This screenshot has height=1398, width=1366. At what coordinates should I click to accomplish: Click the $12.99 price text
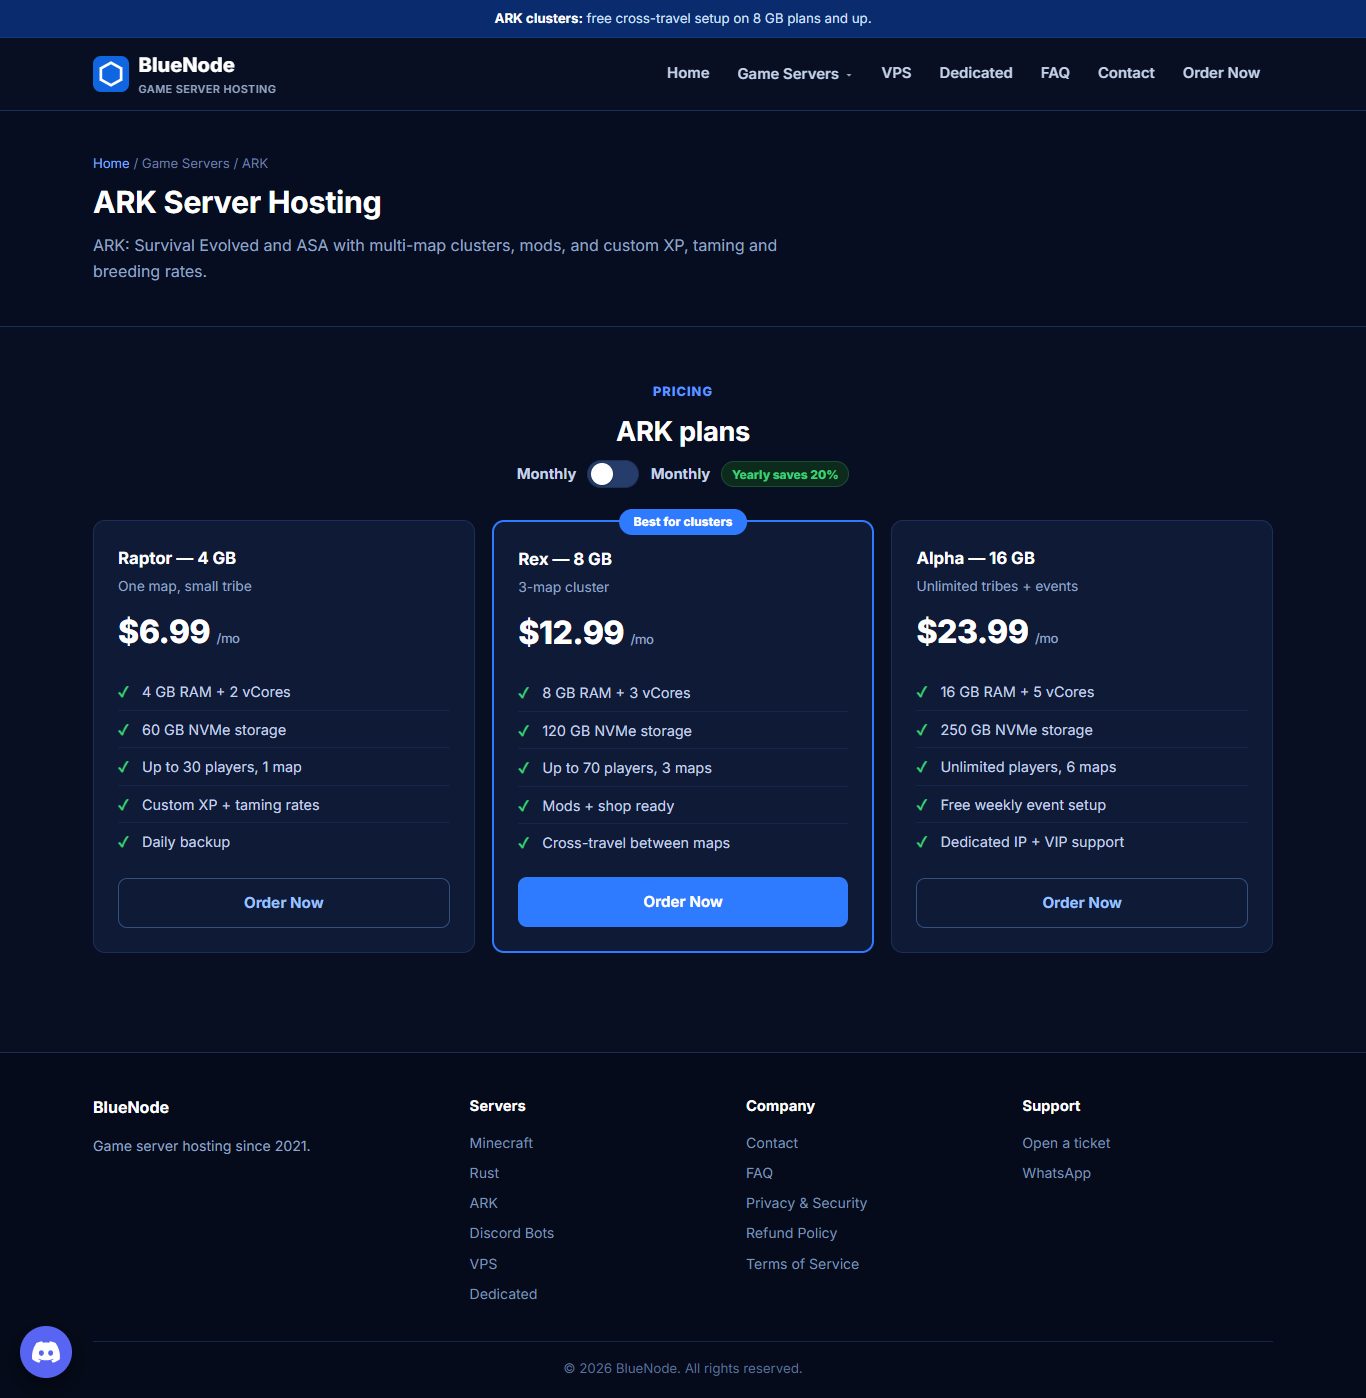571,633
